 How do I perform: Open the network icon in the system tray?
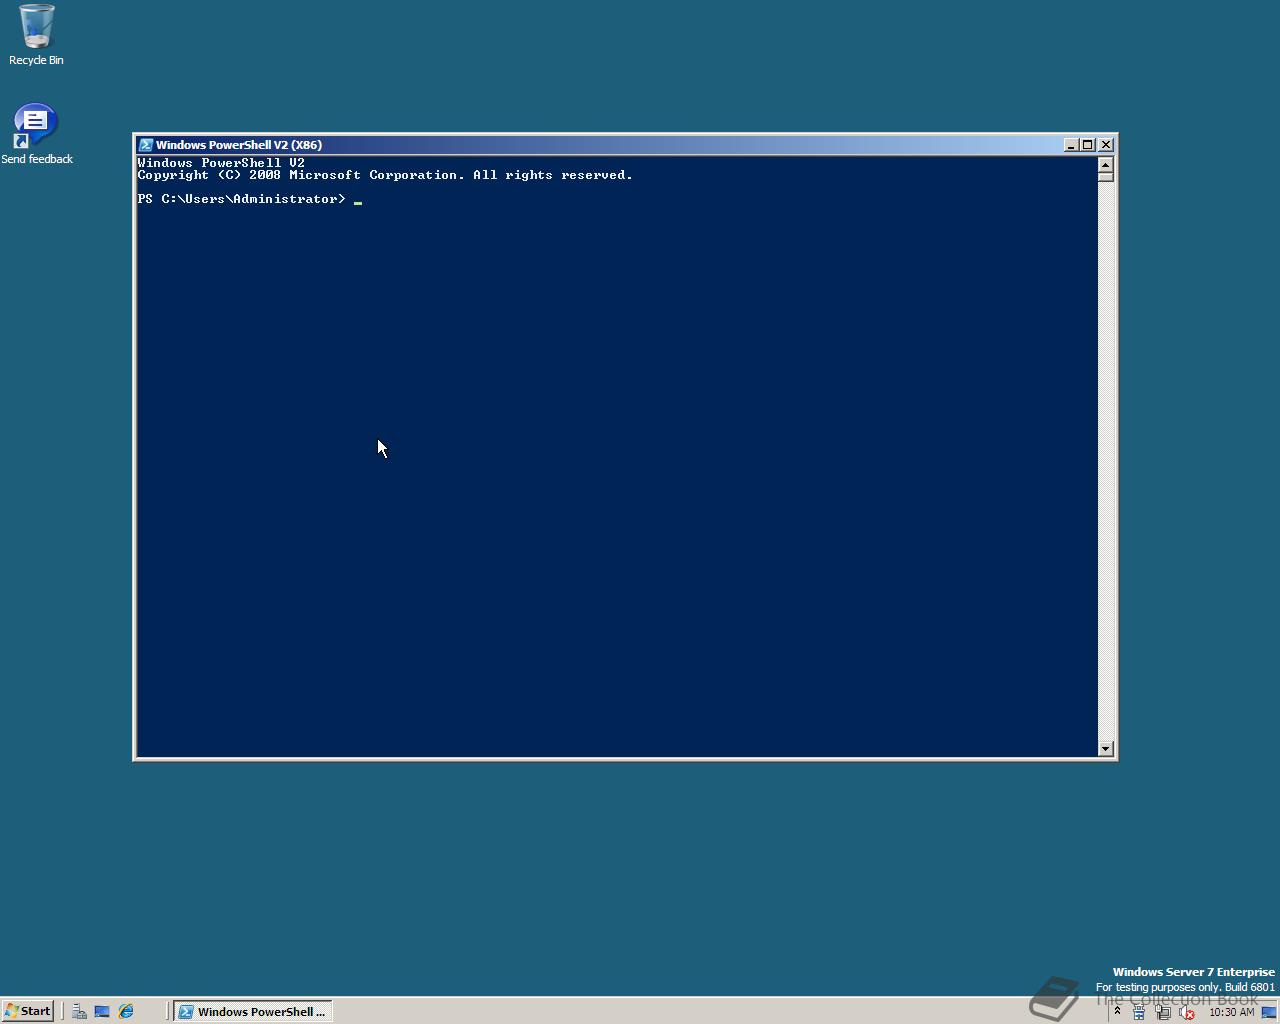[x=1163, y=1012]
